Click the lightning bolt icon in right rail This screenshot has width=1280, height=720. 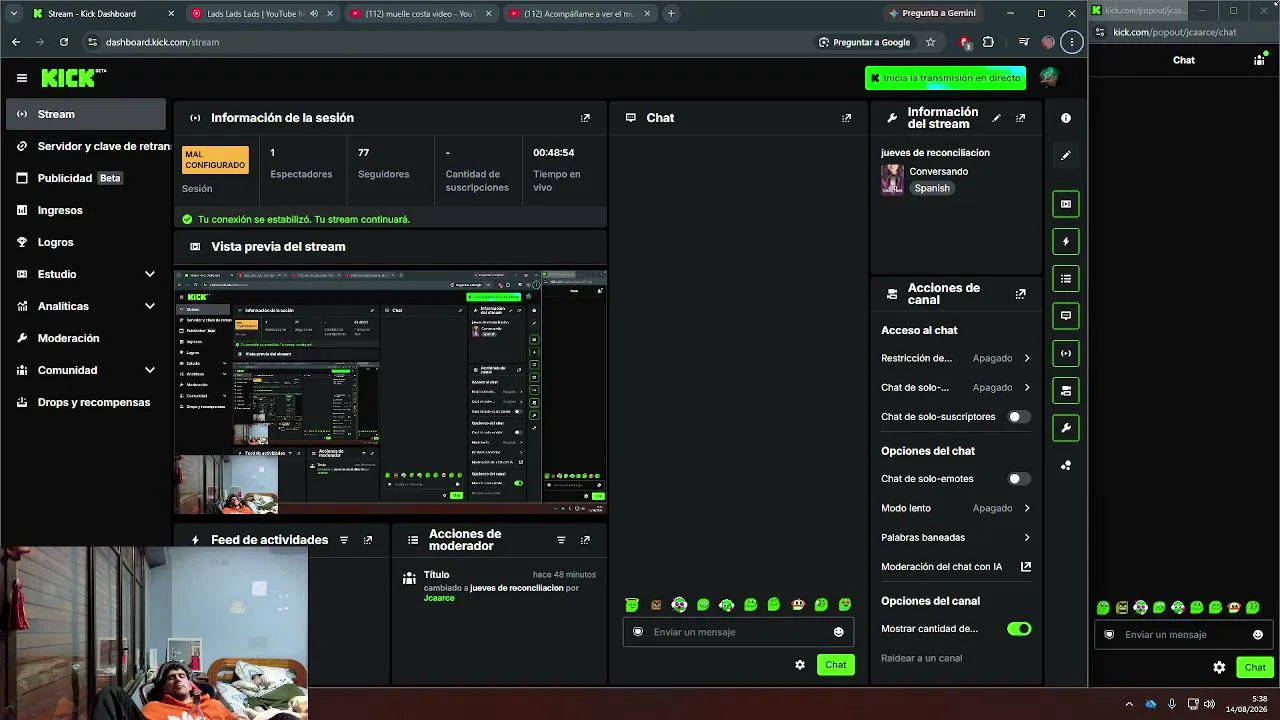pyautogui.click(x=1066, y=241)
